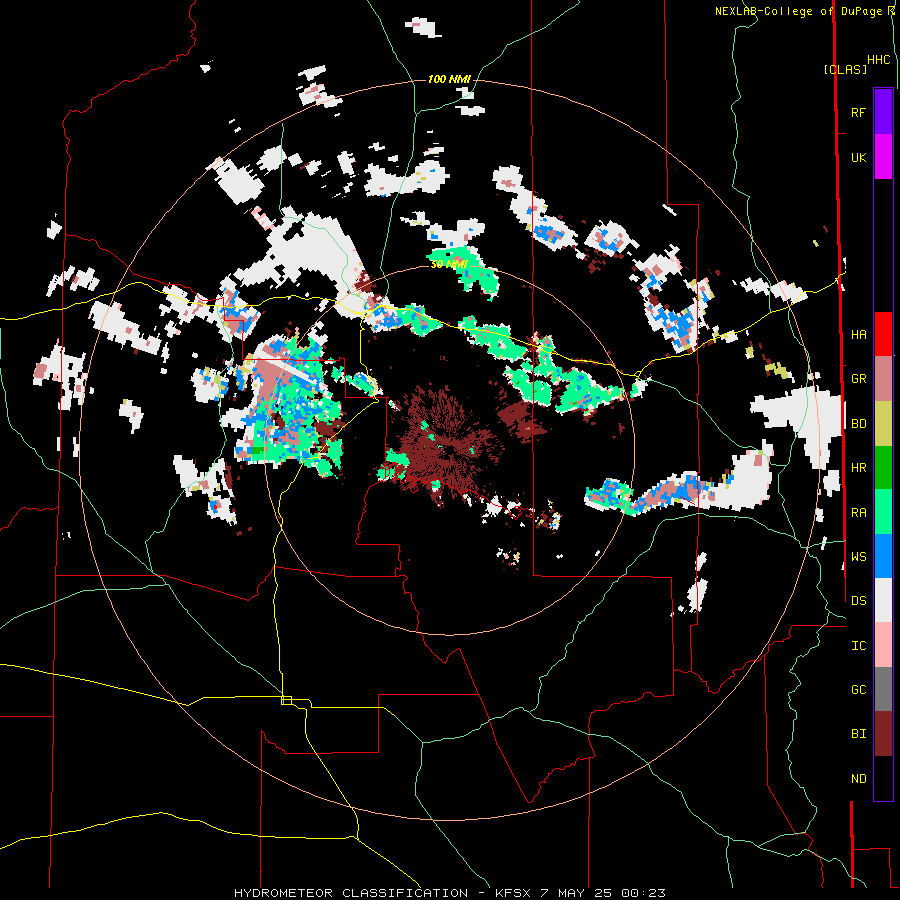
Task: Click the DS legend label
Action: tap(858, 601)
